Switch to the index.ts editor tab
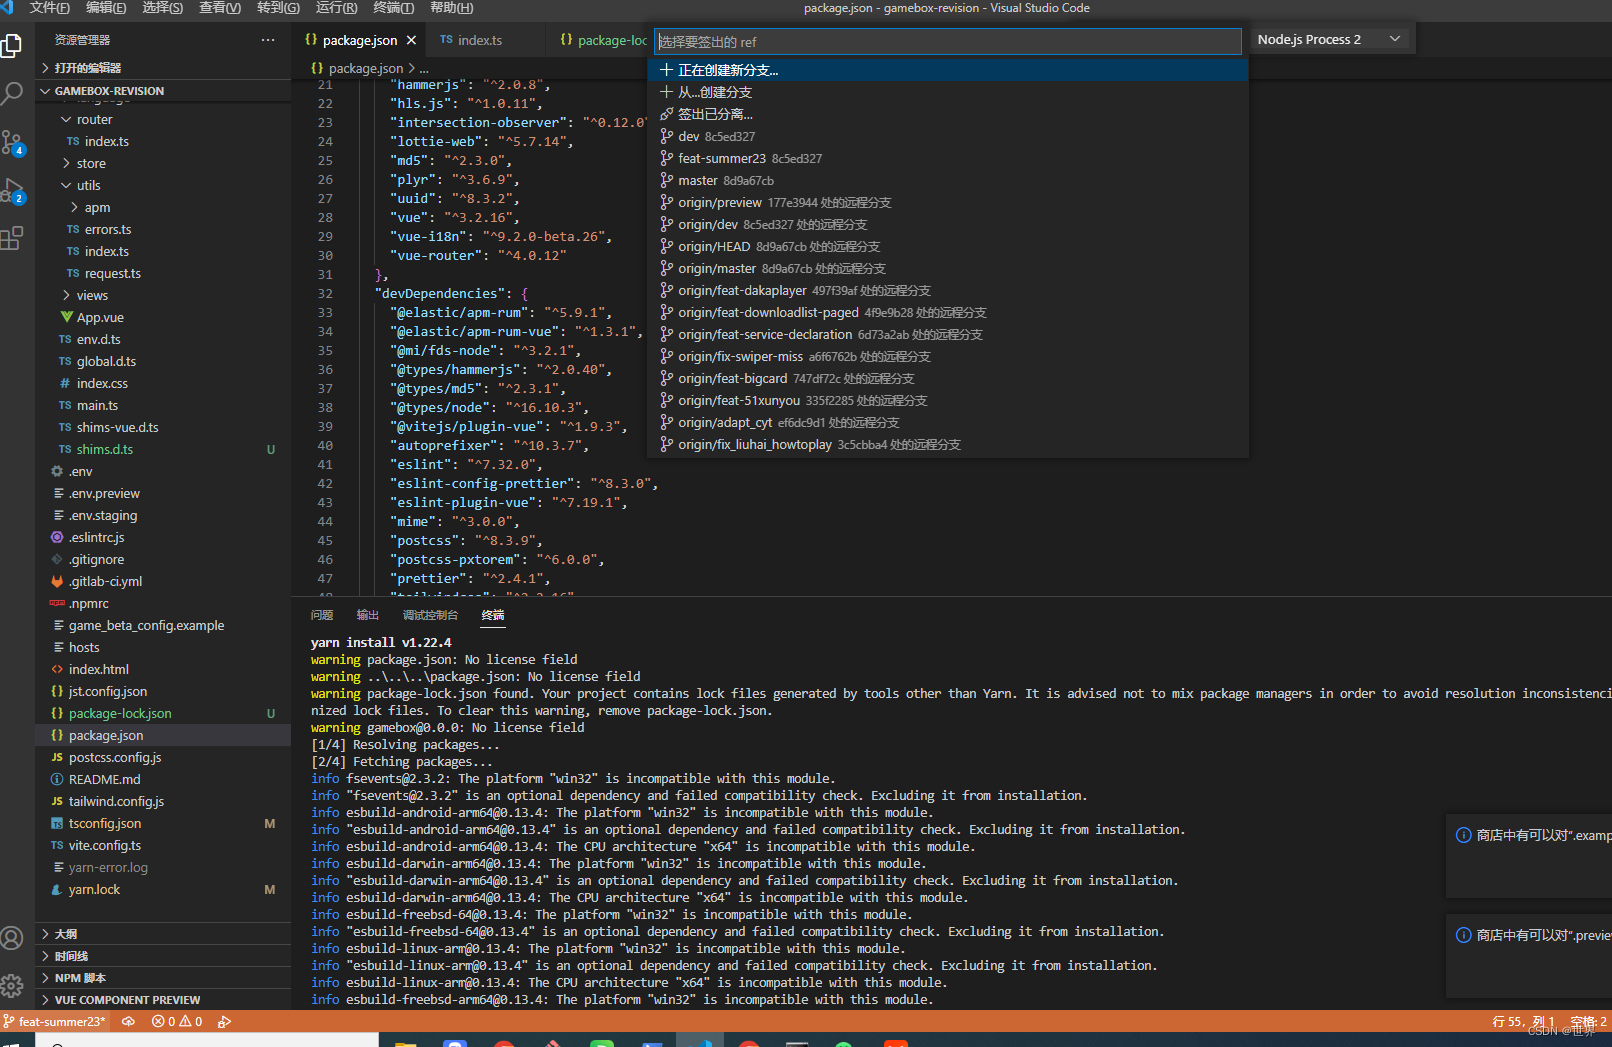1612x1047 pixels. [x=480, y=40]
